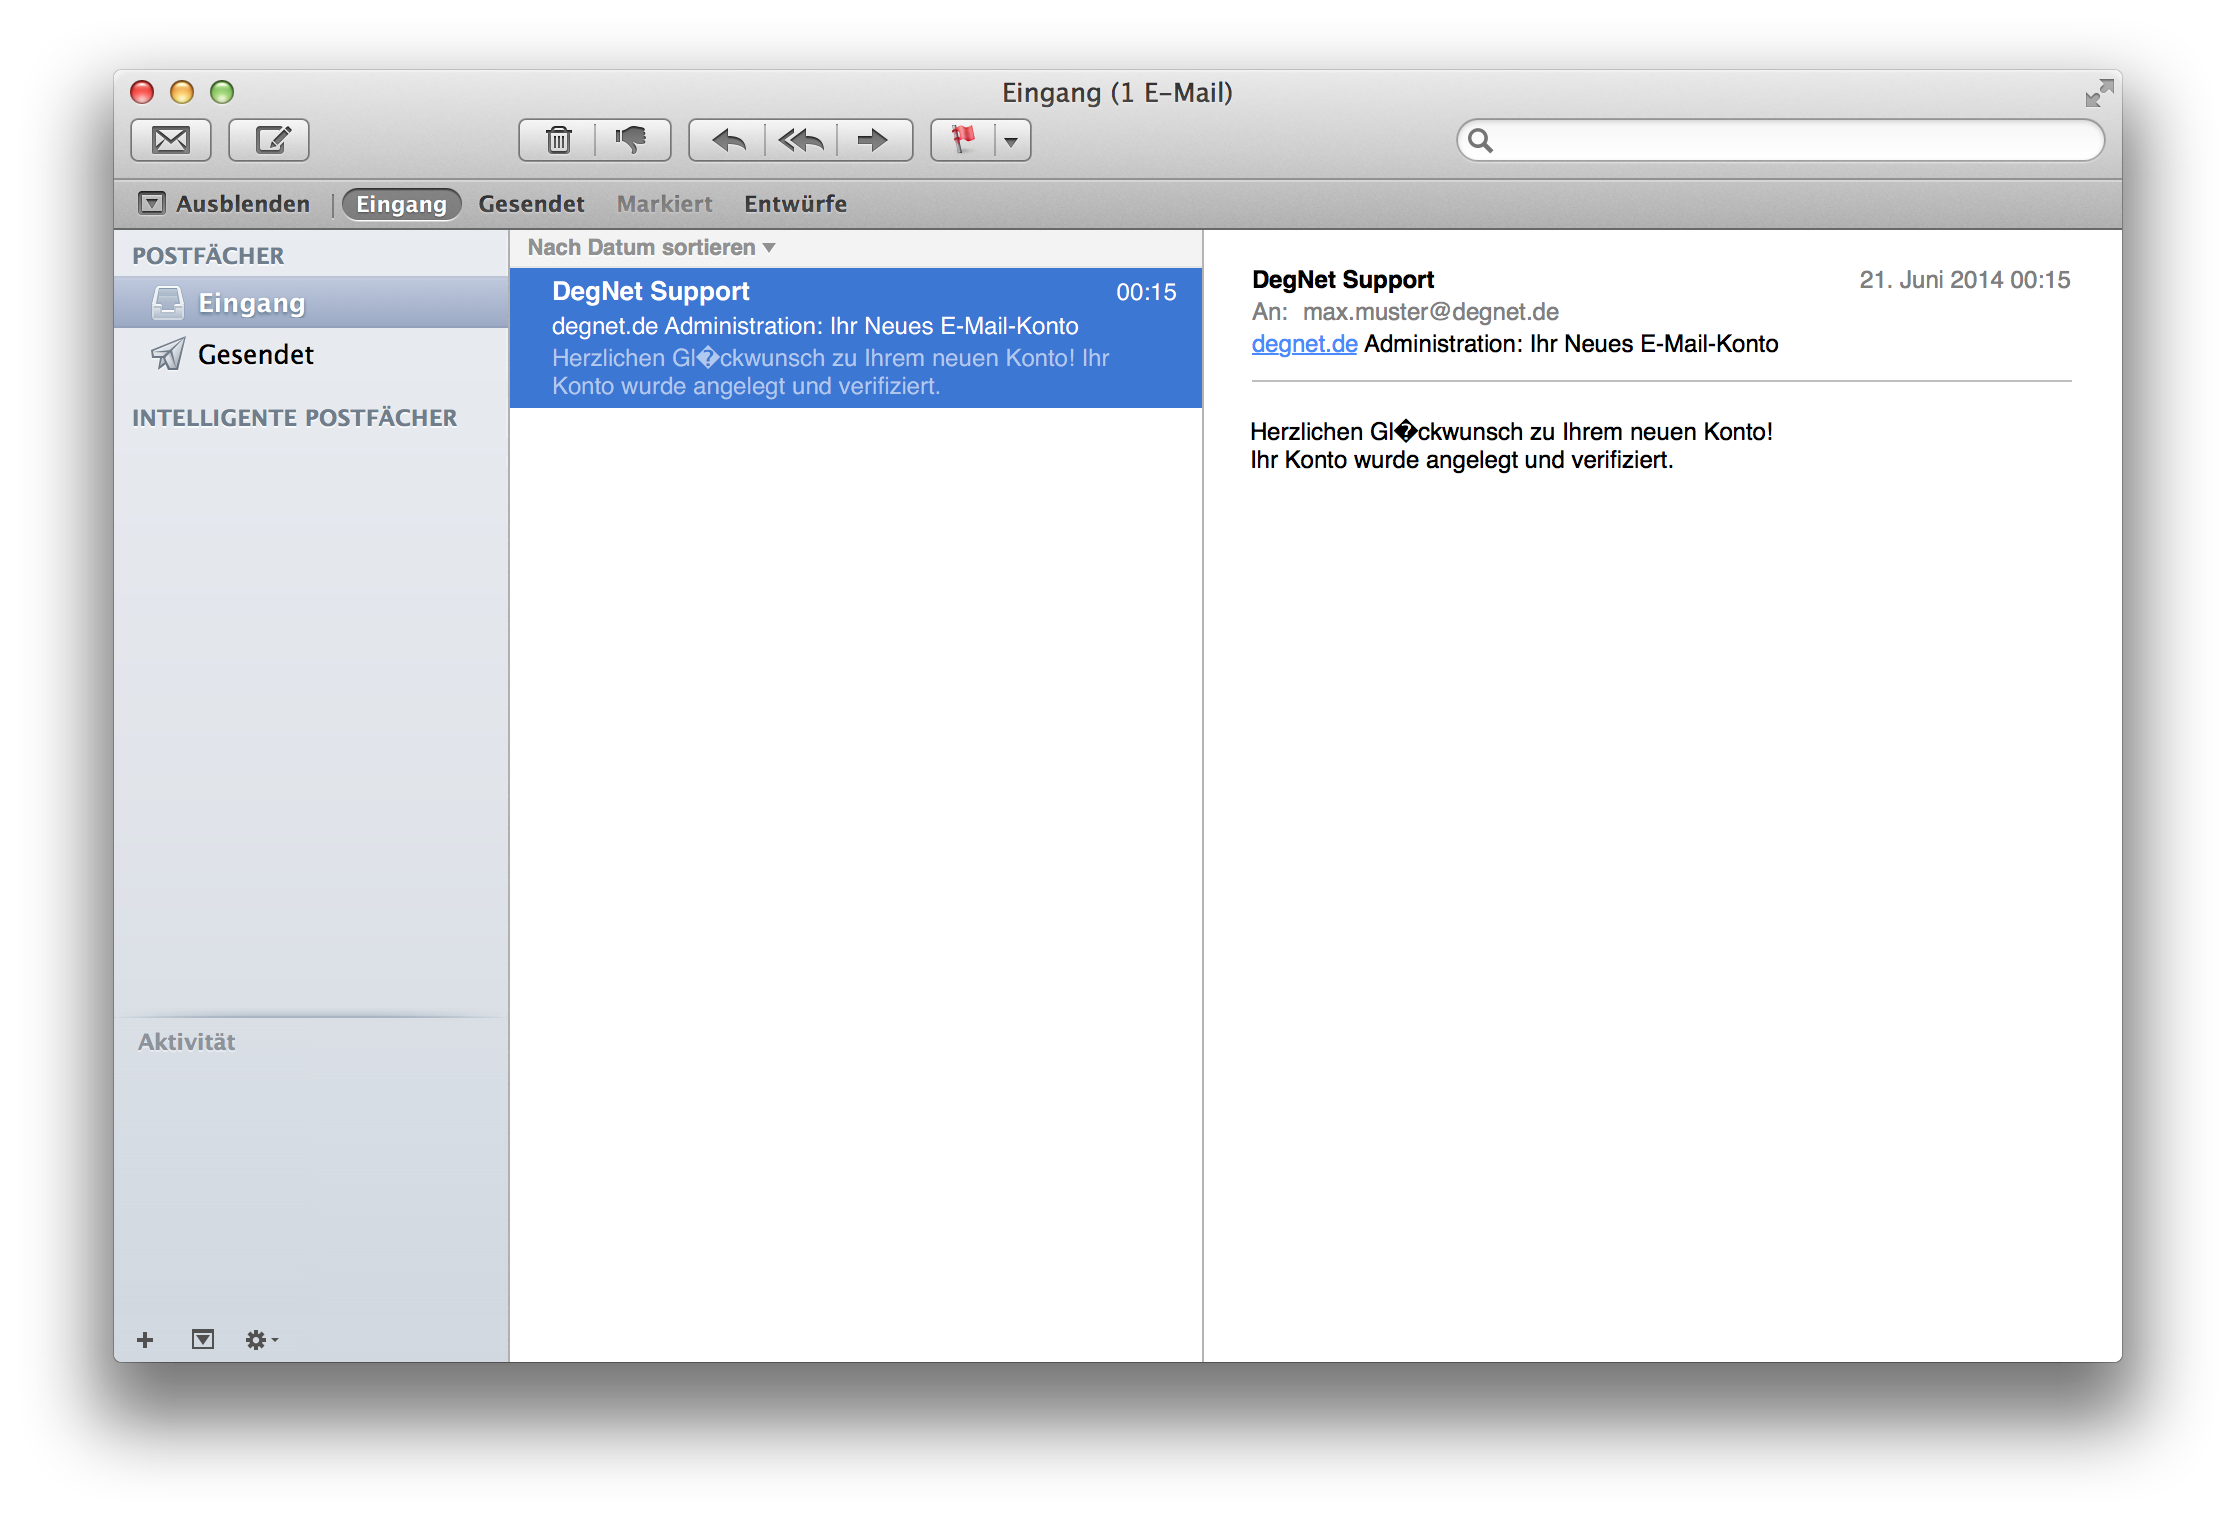Switch to Gesendet in favorites bar
Viewport: 2236px width, 1520px height.
point(531,204)
